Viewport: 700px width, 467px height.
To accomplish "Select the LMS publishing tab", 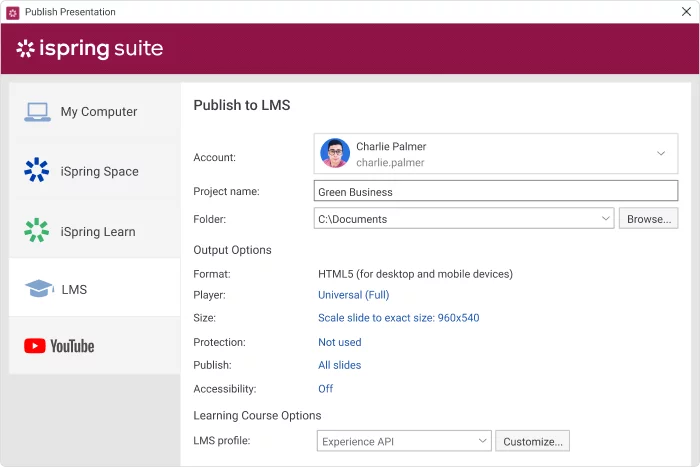I will click(x=95, y=288).
